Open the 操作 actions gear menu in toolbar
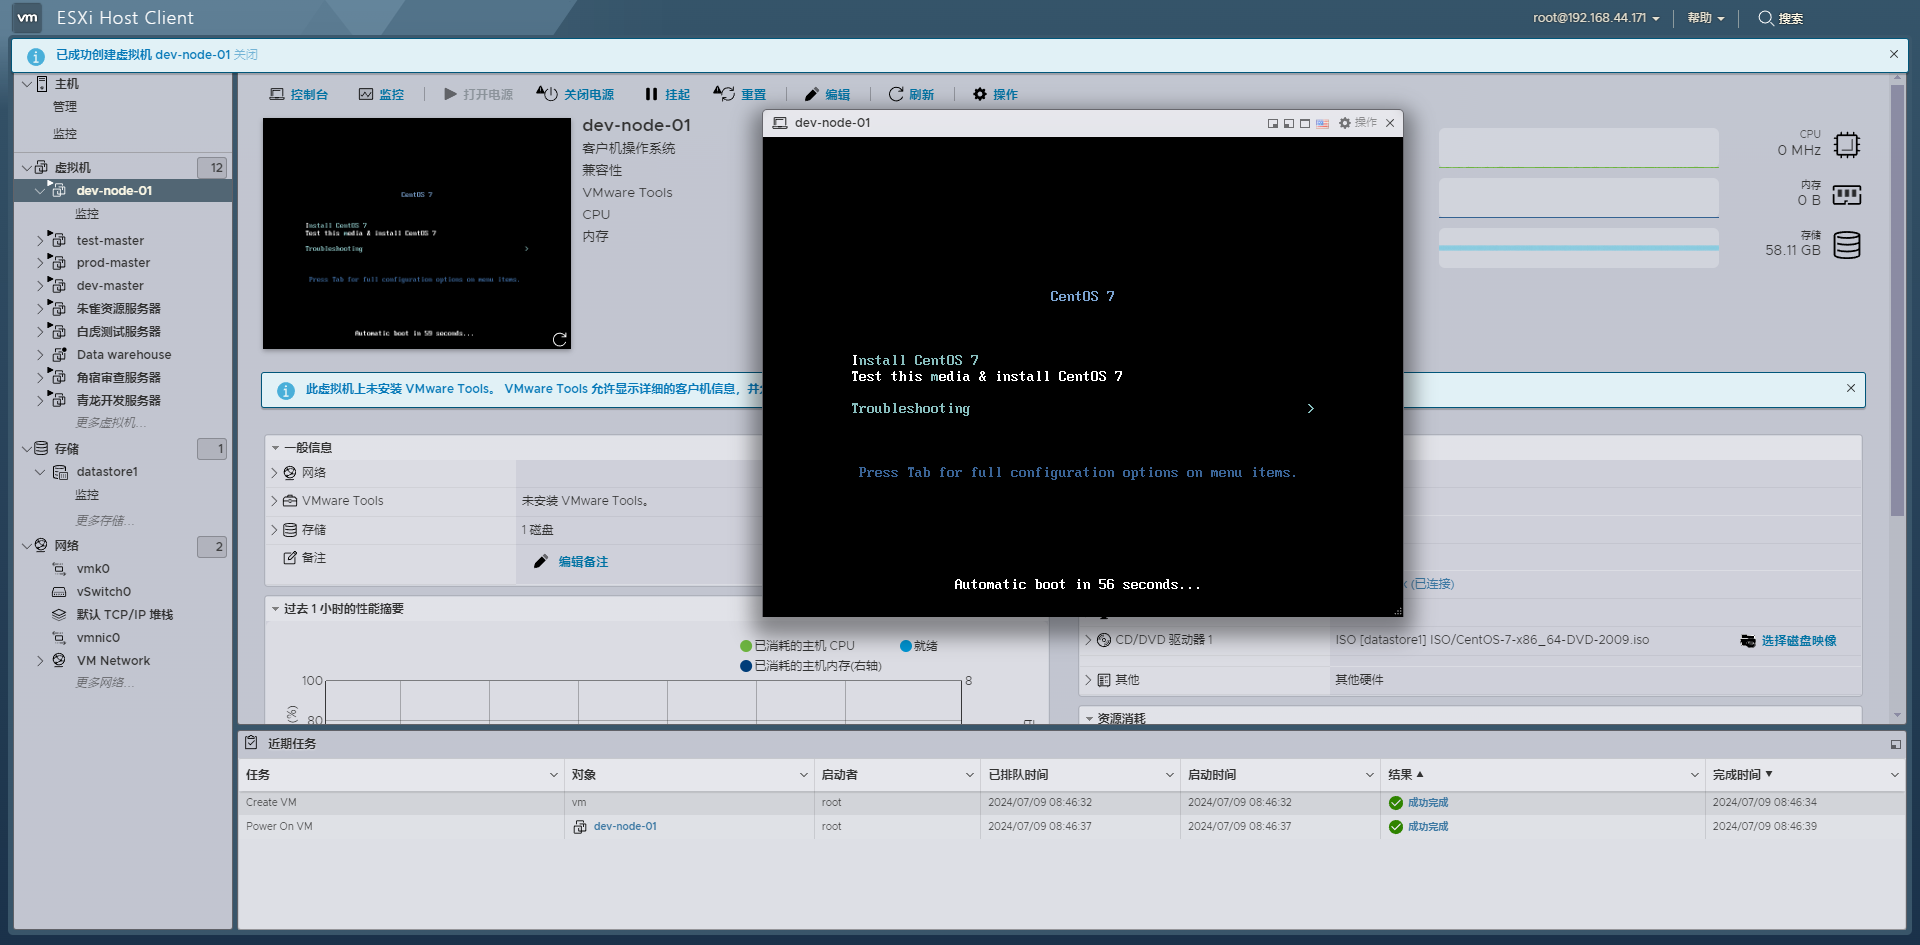Screen dimensions: 1920x945 coord(995,94)
